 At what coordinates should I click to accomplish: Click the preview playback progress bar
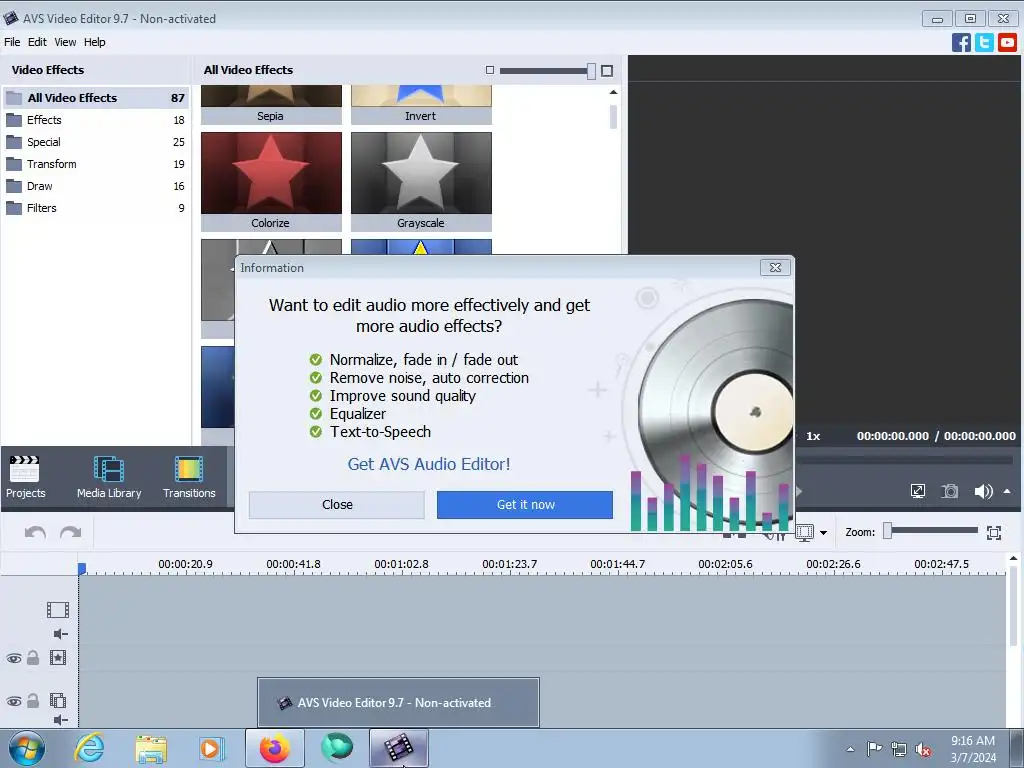click(904, 460)
